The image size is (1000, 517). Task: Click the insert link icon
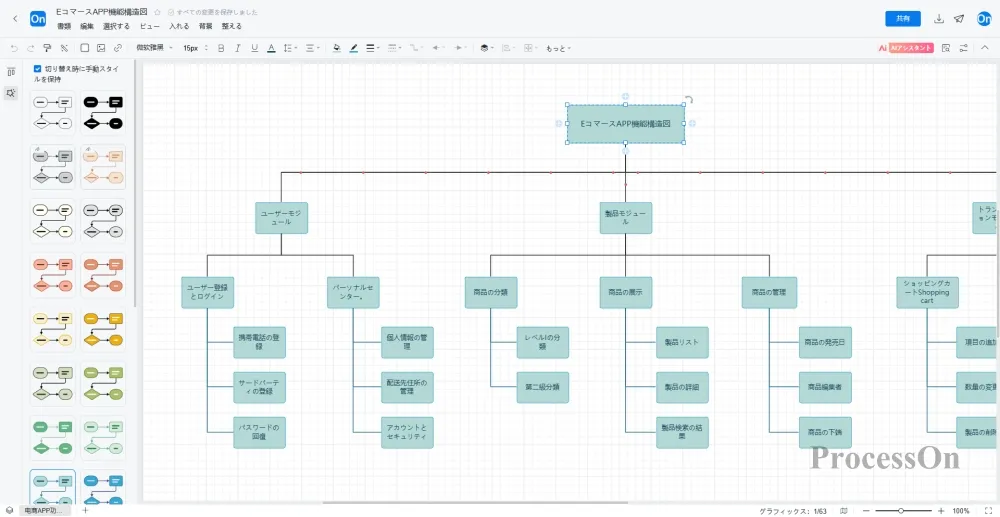pyautogui.click(x=118, y=47)
